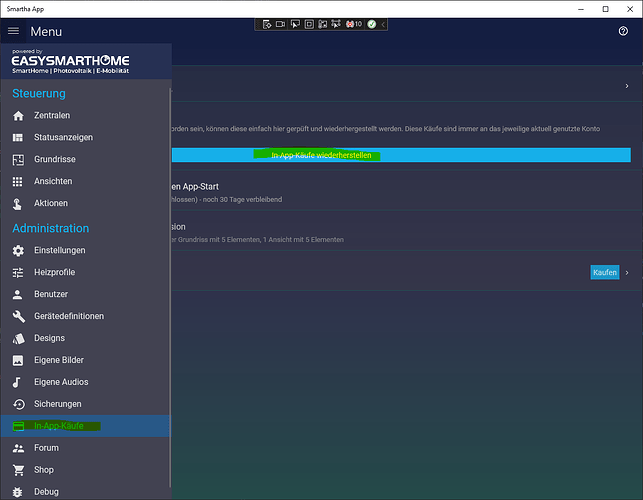Open the help question mark icon
The image size is (643, 500).
tap(623, 32)
